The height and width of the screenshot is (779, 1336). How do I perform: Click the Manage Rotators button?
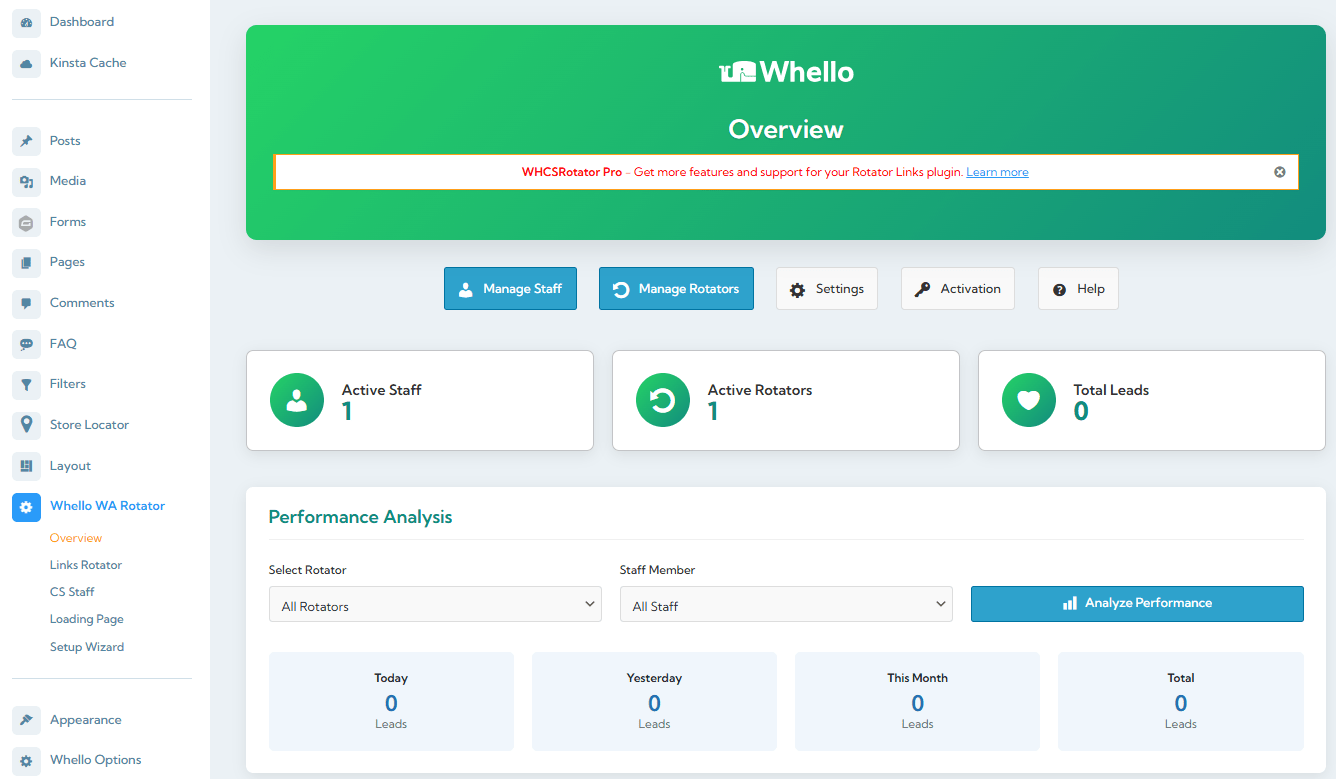[x=676, y=289]
